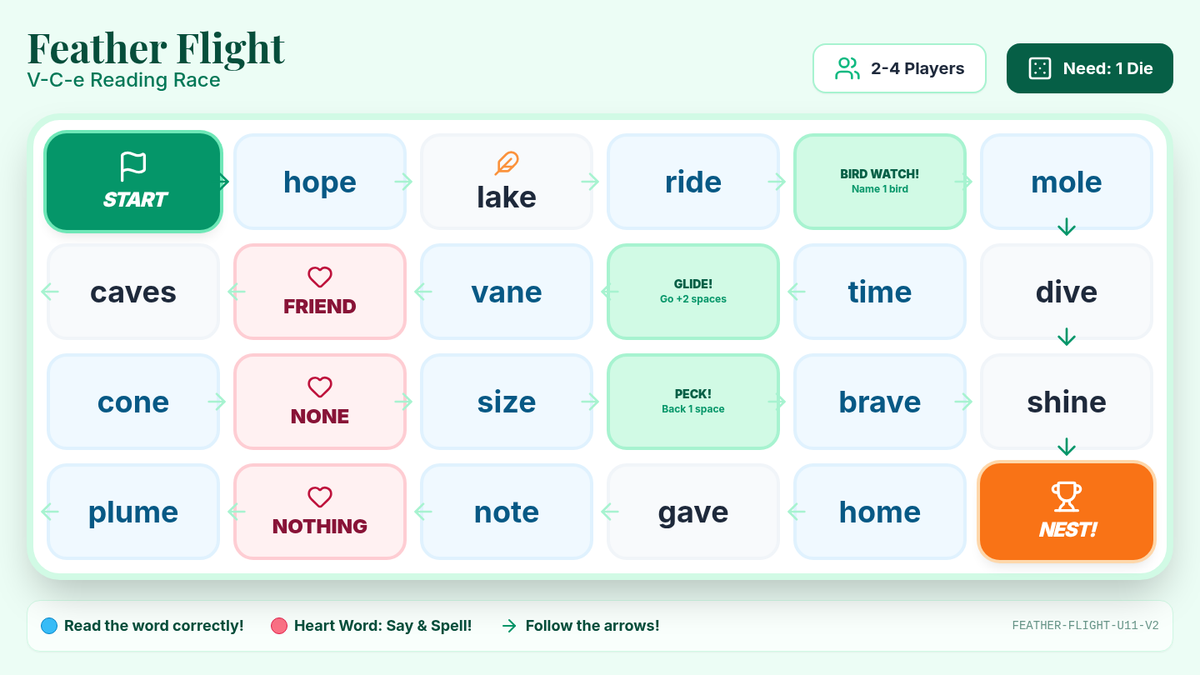
Task: Click the red Heart Word legend dot
Action: coord(279,626)
